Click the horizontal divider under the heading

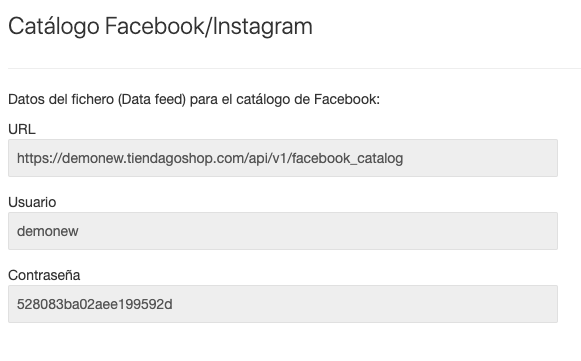click(x=295, y=68)
